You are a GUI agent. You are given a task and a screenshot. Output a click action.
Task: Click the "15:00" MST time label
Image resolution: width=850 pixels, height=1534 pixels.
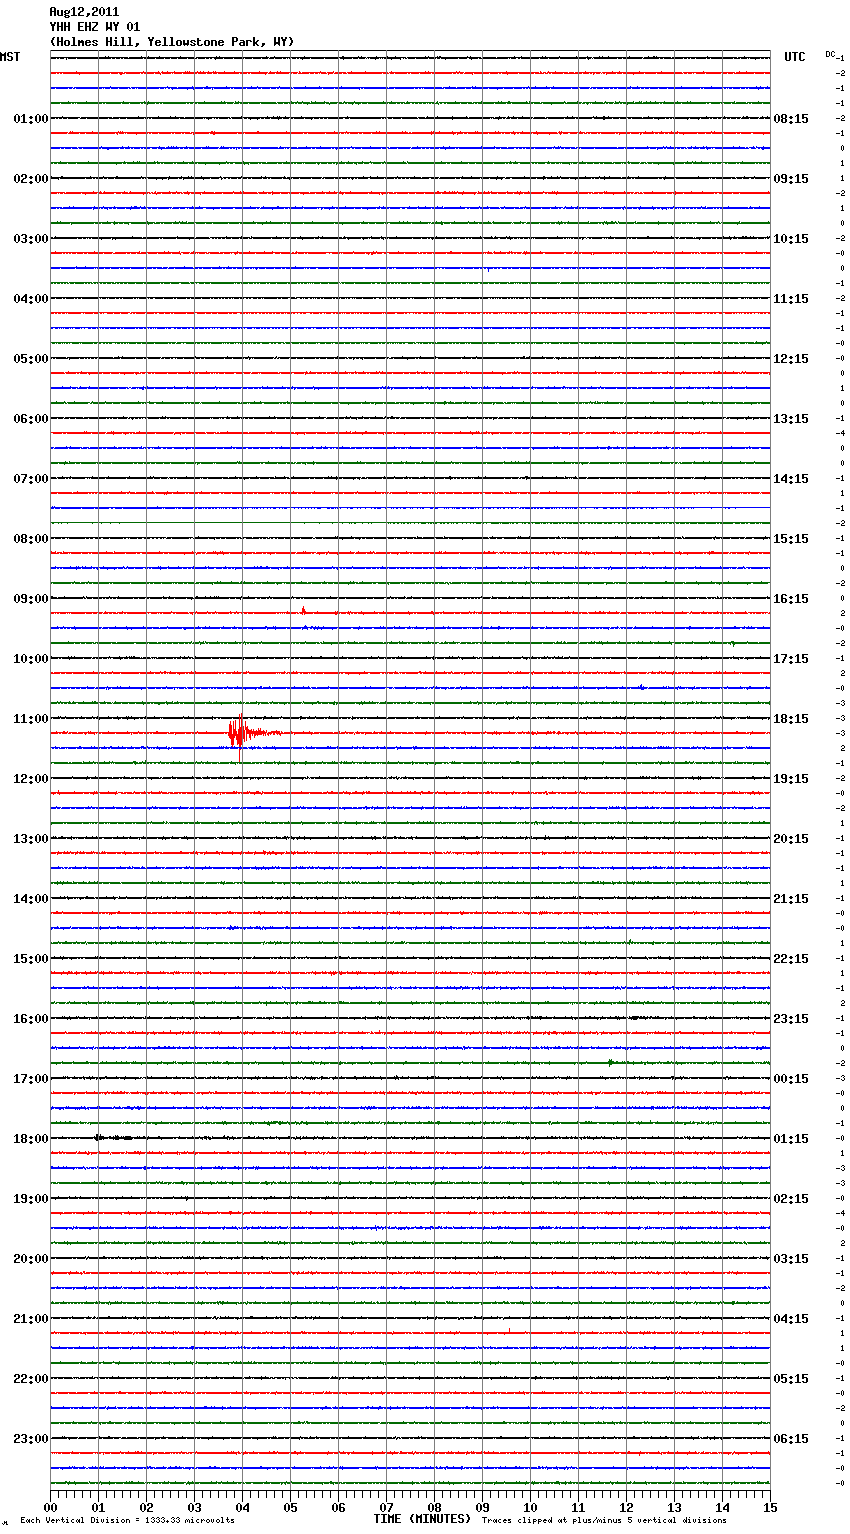[30, 959]
